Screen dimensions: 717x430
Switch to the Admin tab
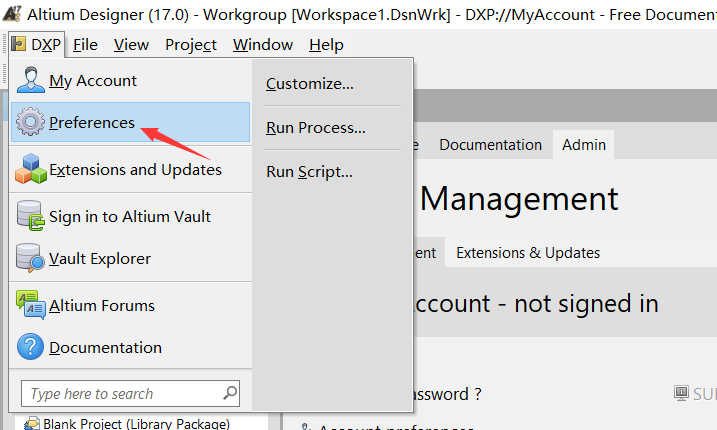pyautogui.click(x=583, y=145)
